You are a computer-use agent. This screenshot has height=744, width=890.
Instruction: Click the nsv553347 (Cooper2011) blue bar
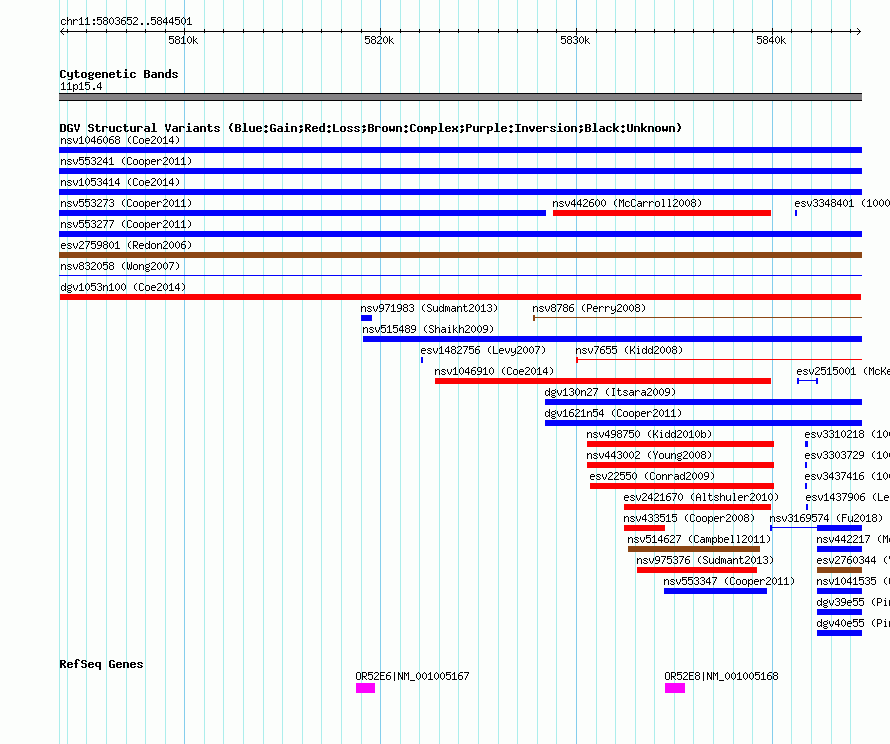(715, 591)
